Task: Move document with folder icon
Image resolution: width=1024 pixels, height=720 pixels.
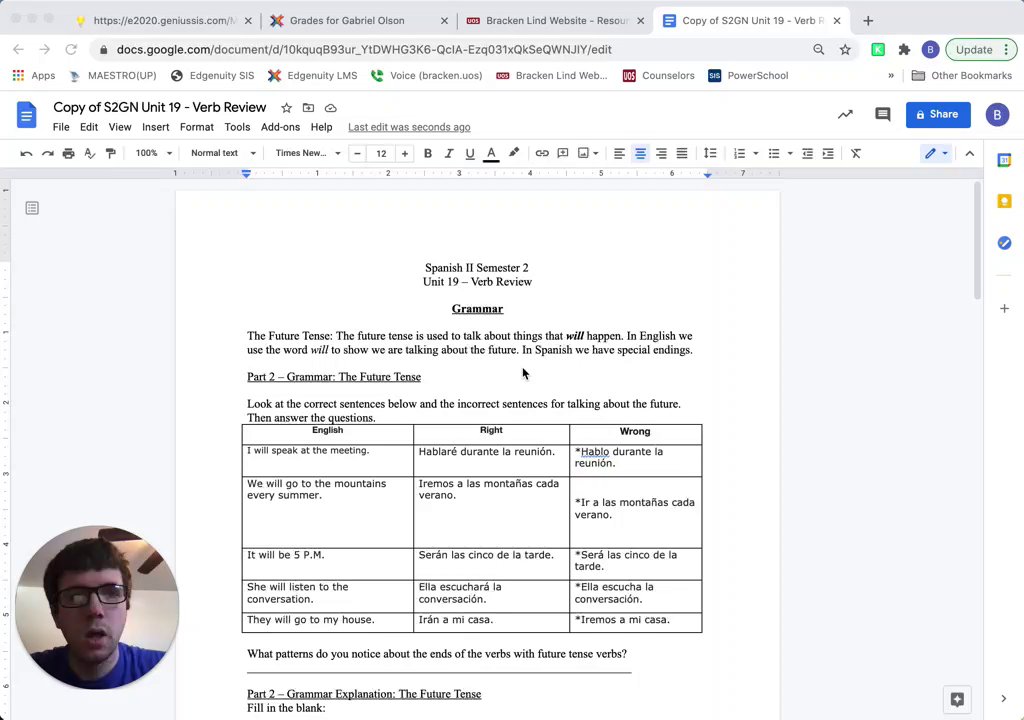Action: click(308, 108)
